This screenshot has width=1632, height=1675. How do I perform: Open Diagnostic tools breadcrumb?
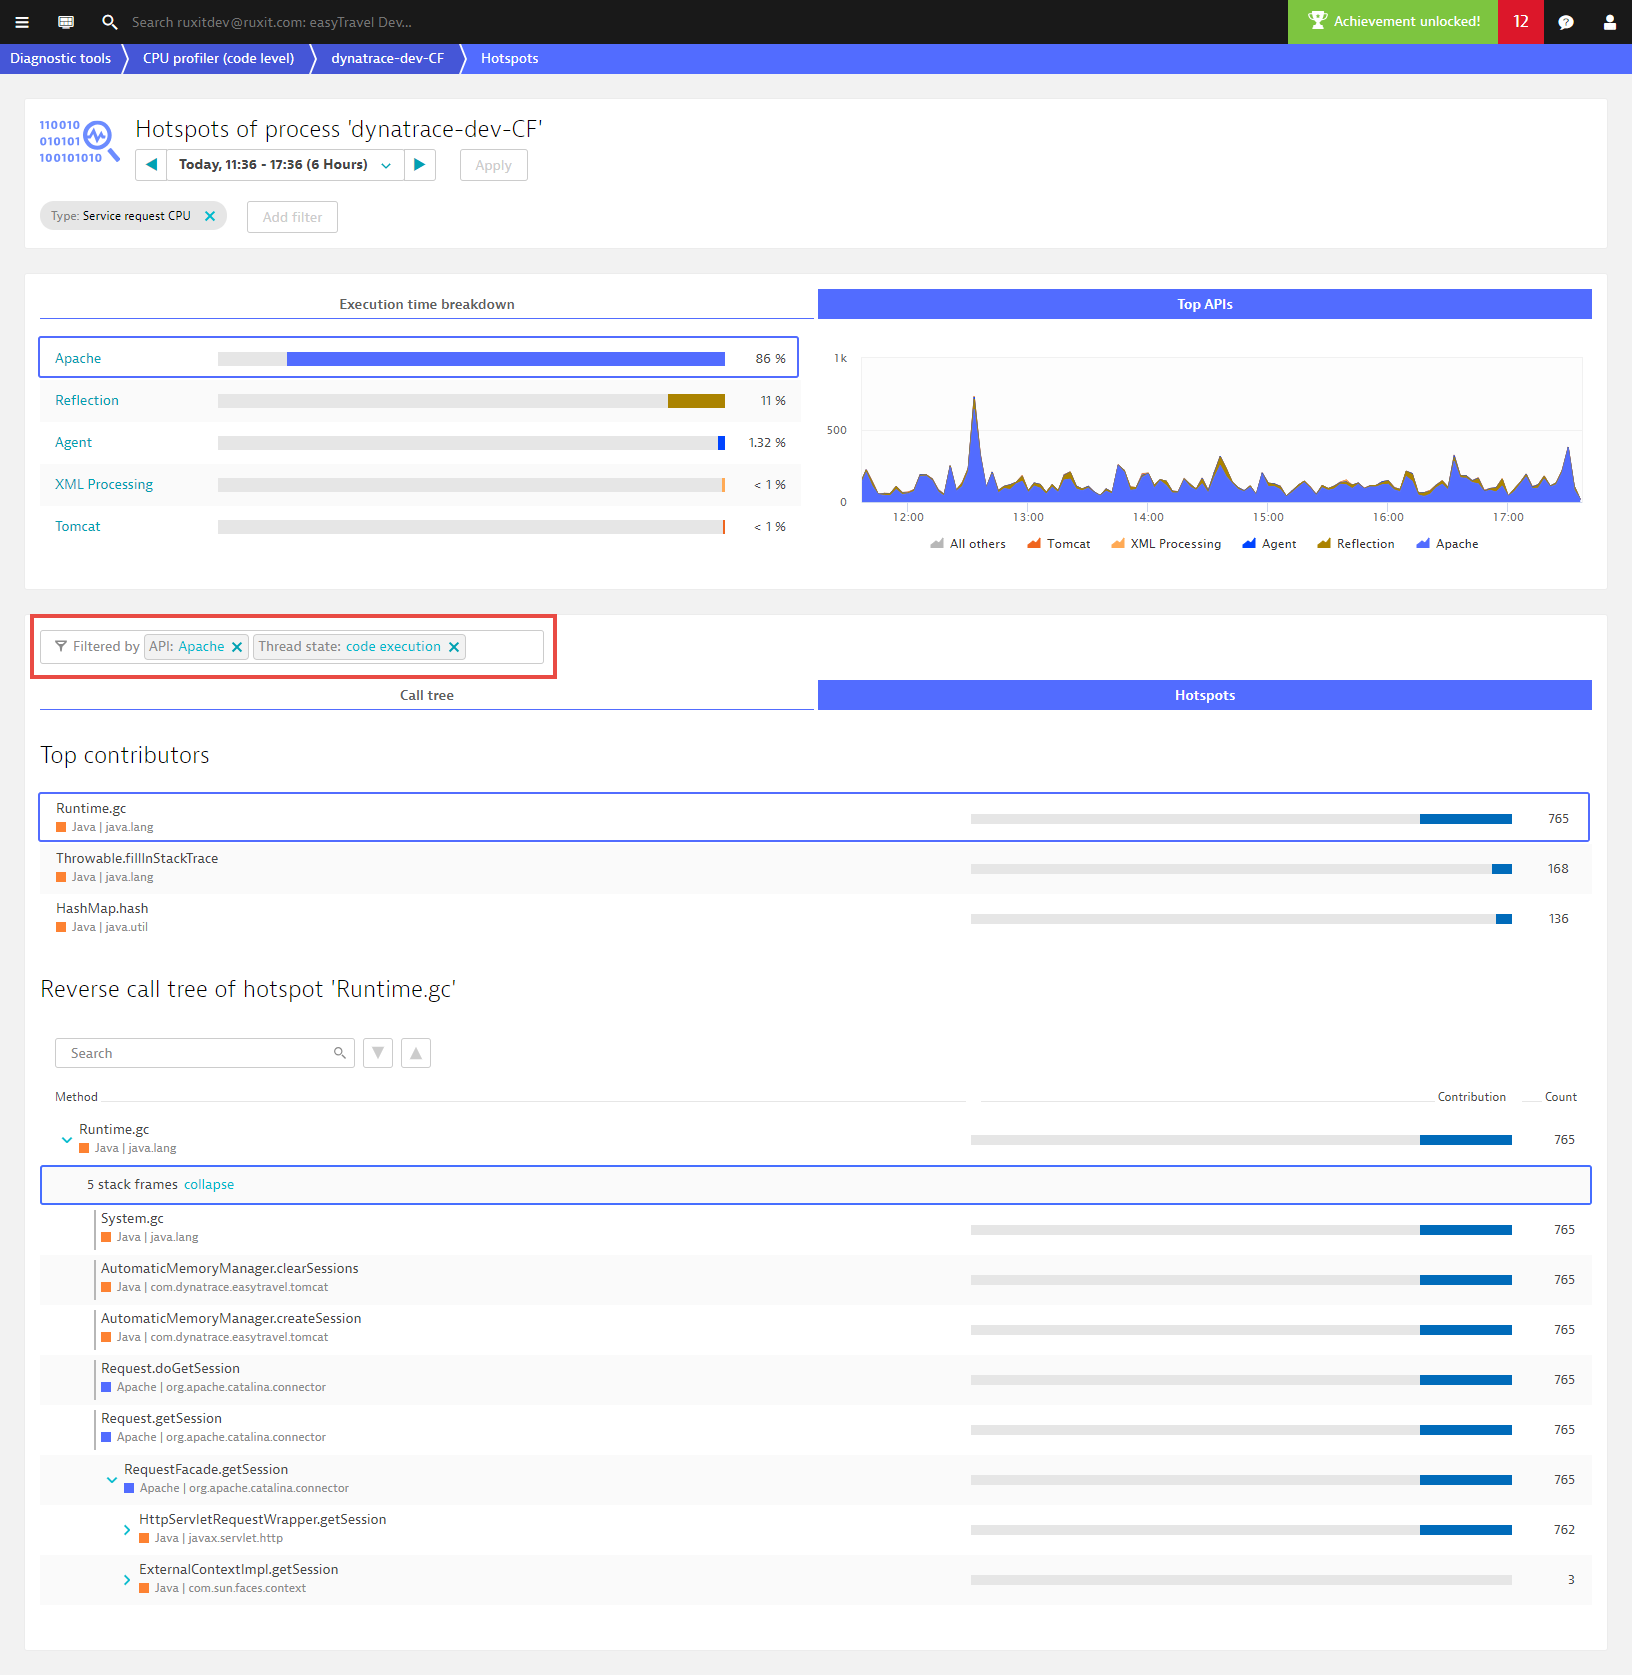pos(61,59)
